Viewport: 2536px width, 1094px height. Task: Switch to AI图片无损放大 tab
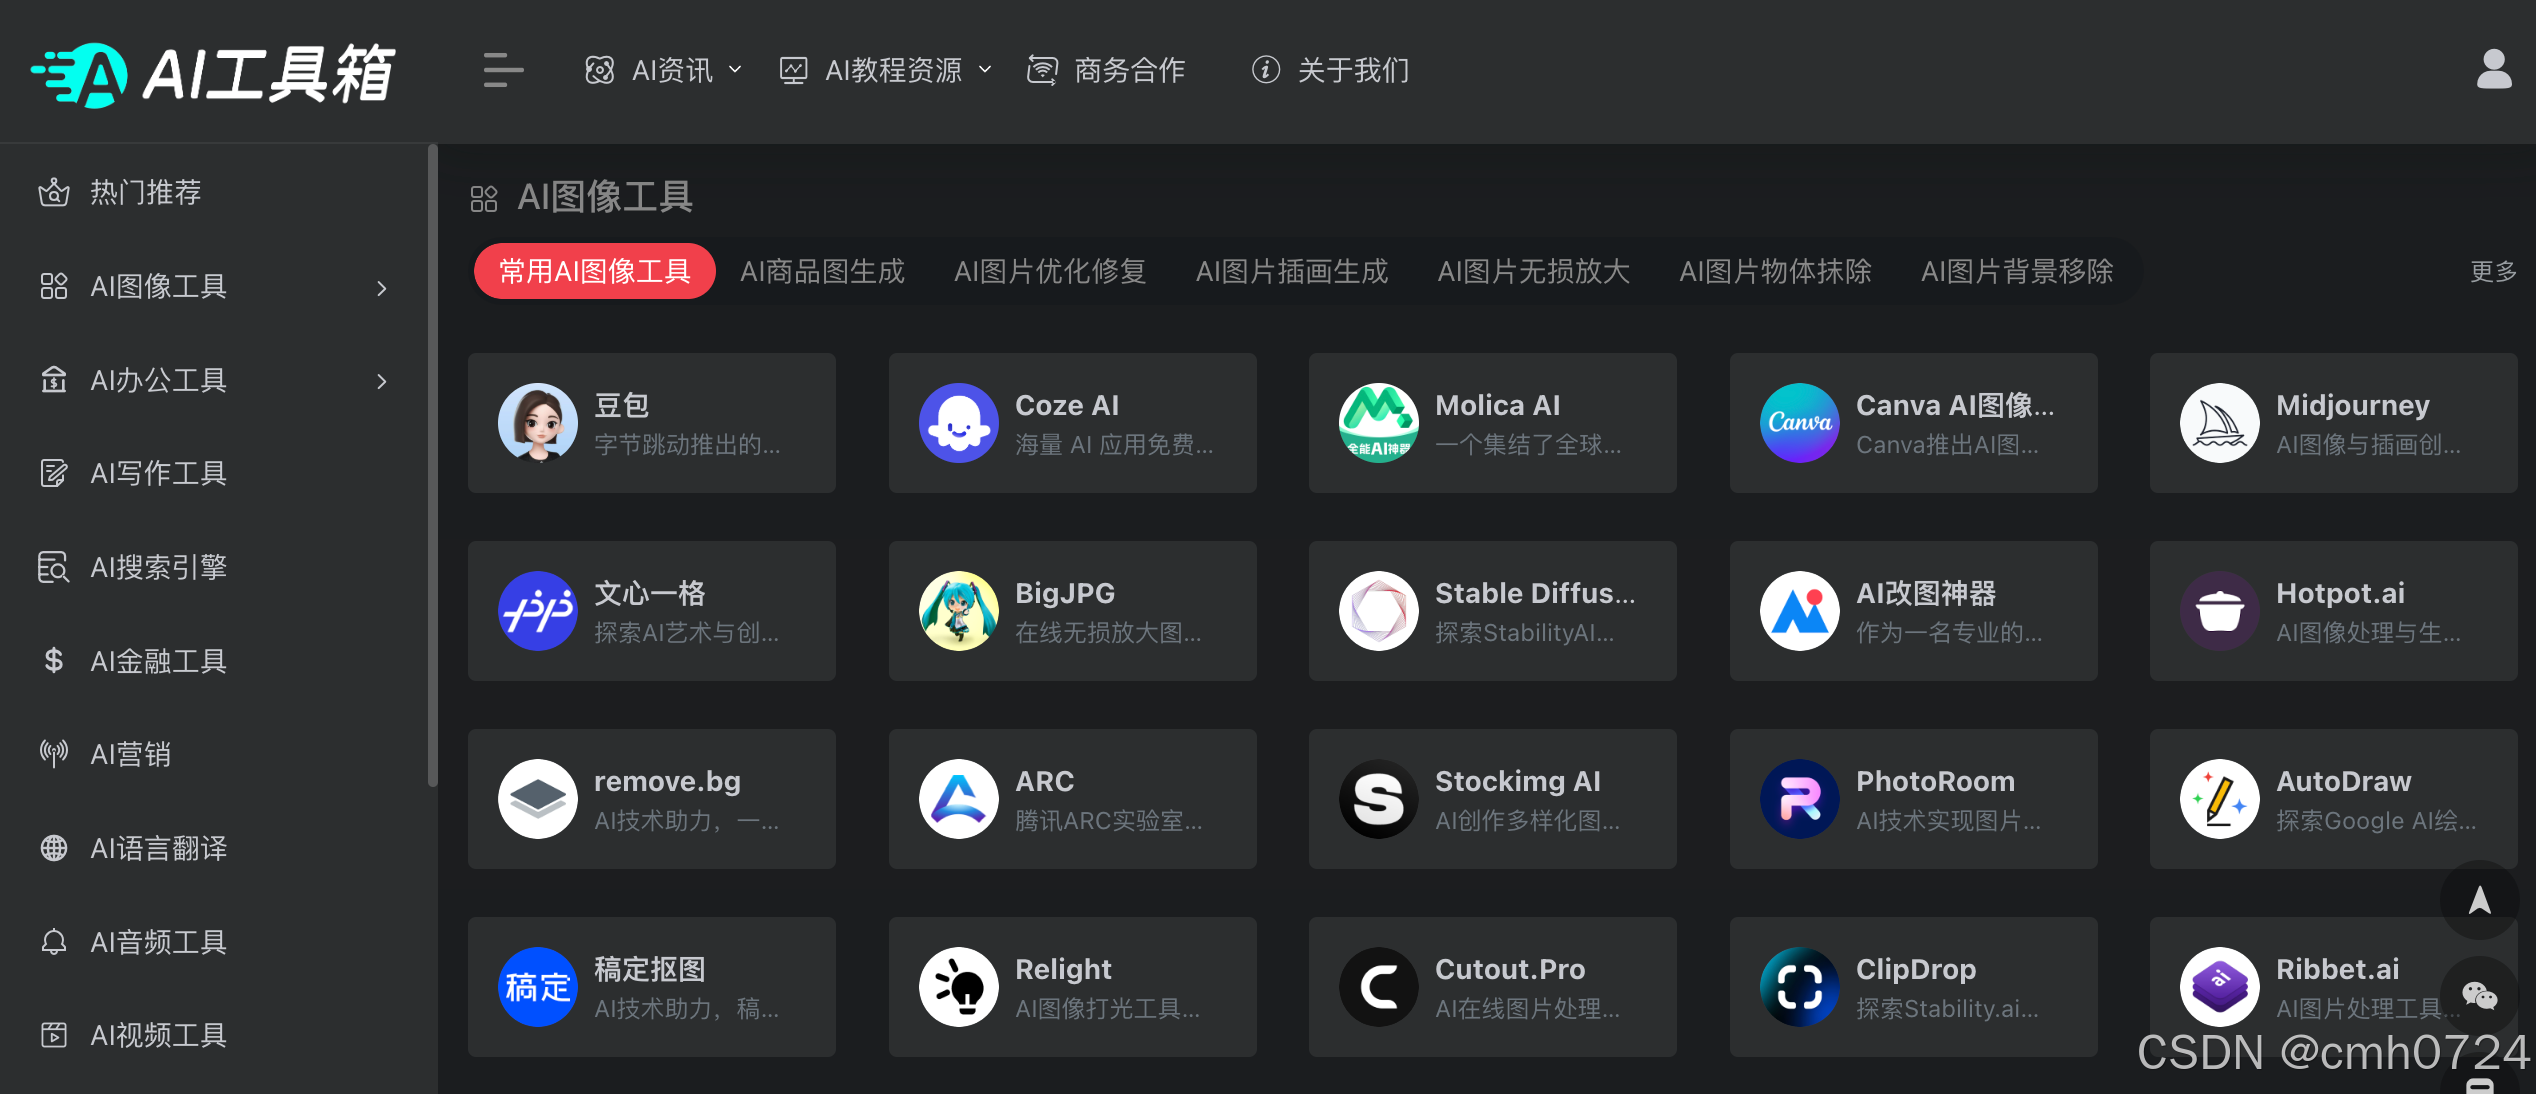coord(1533,271)
